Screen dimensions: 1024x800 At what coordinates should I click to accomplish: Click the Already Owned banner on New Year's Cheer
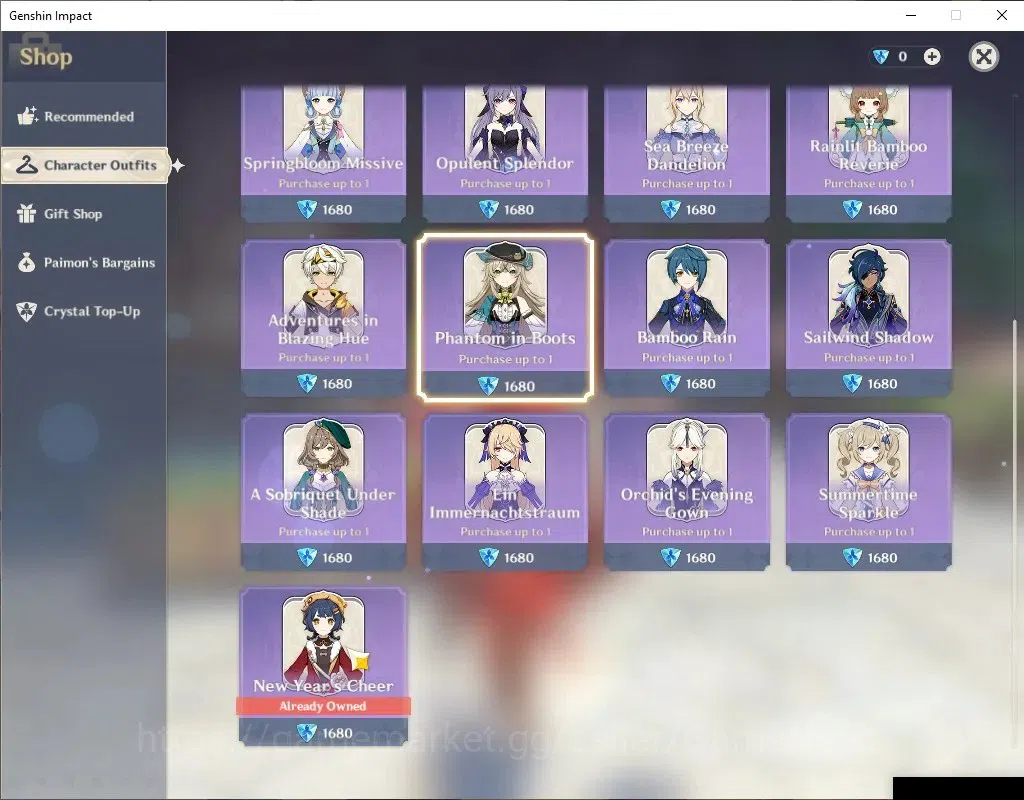(x=323, y=706)
